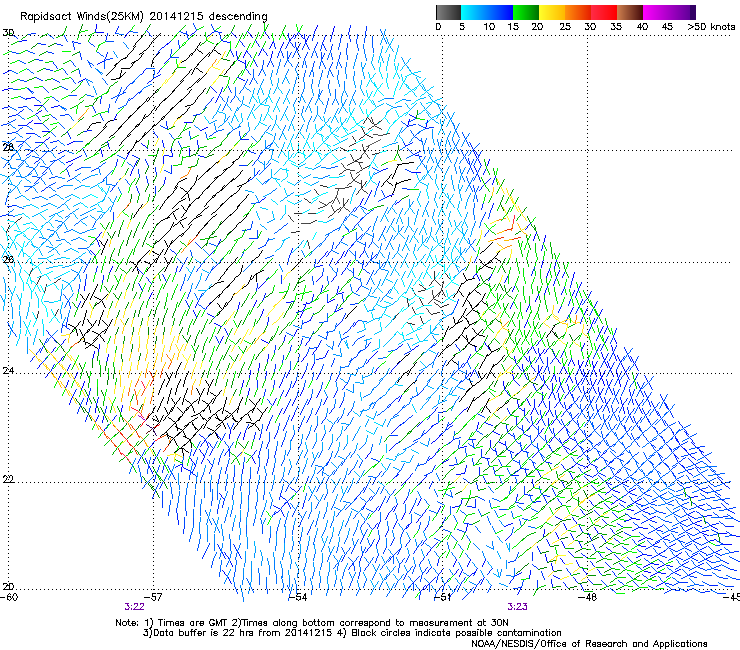Click the longitude '-60' axis label
This screenshot has height=650, width=740.
click(x=9, y=597)
